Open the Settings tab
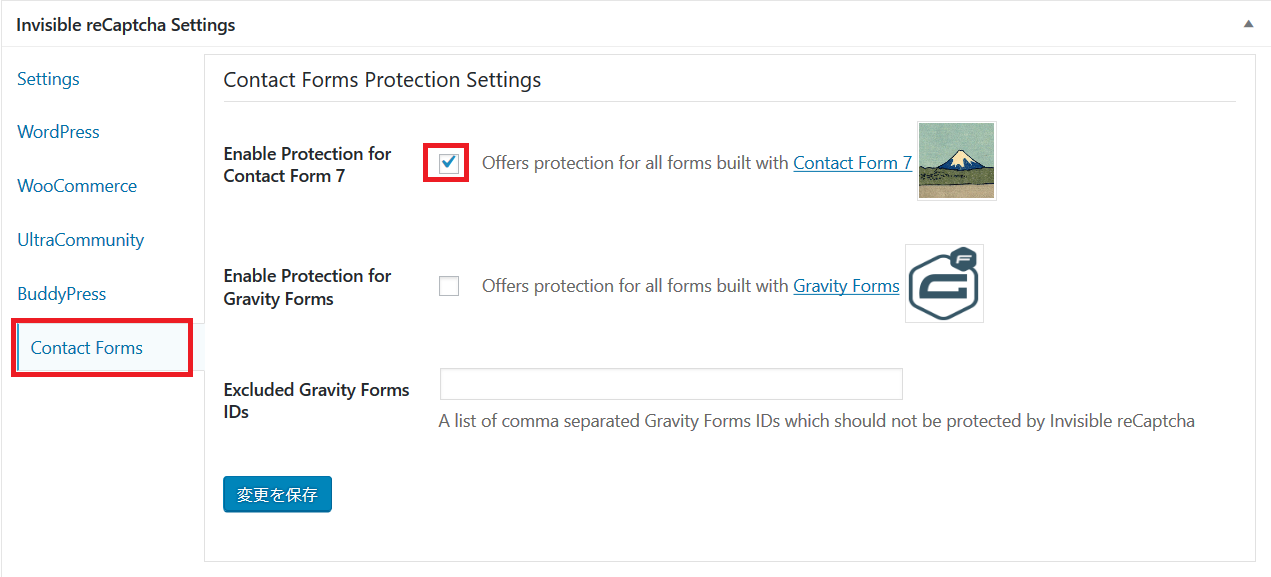This screenshot has height=577, width=1271. point(48,79)
